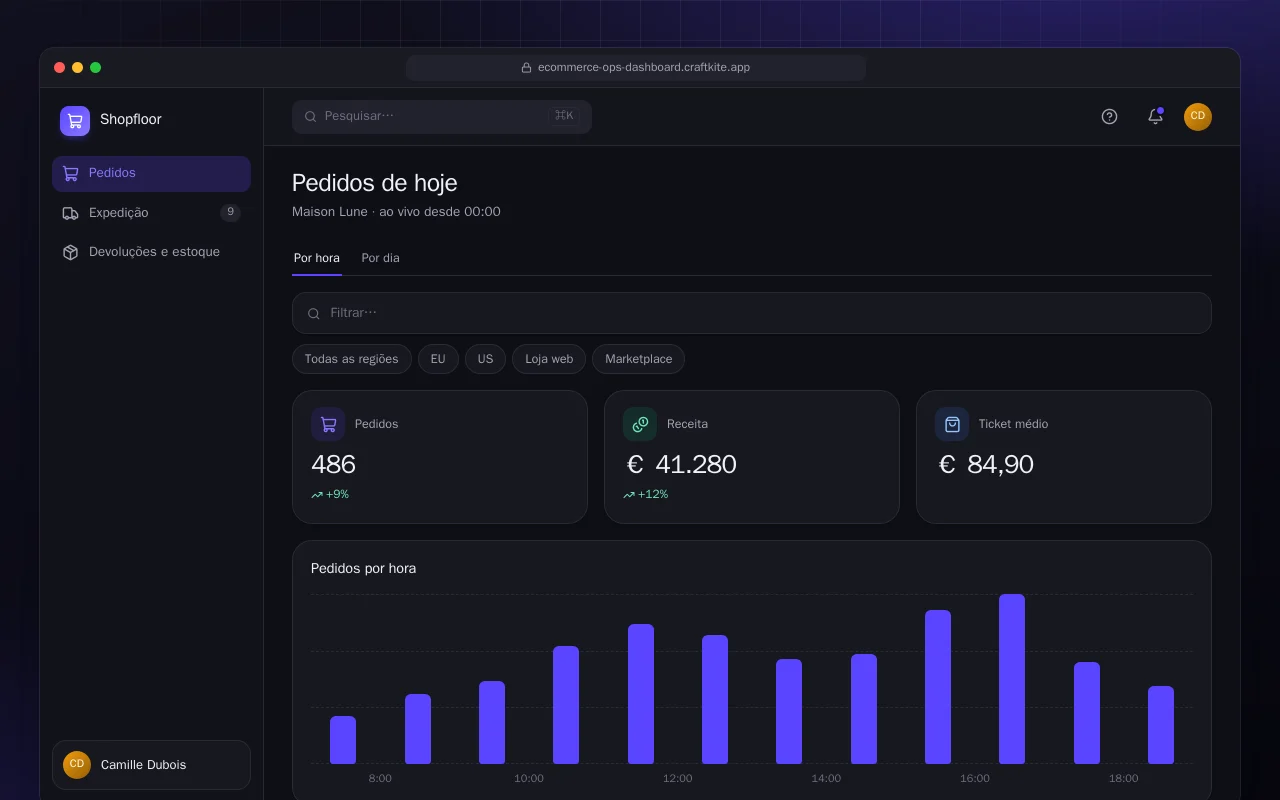Open the notifications bell icon
Viewport: 1280px width, 800px height.
[1155, 116]
